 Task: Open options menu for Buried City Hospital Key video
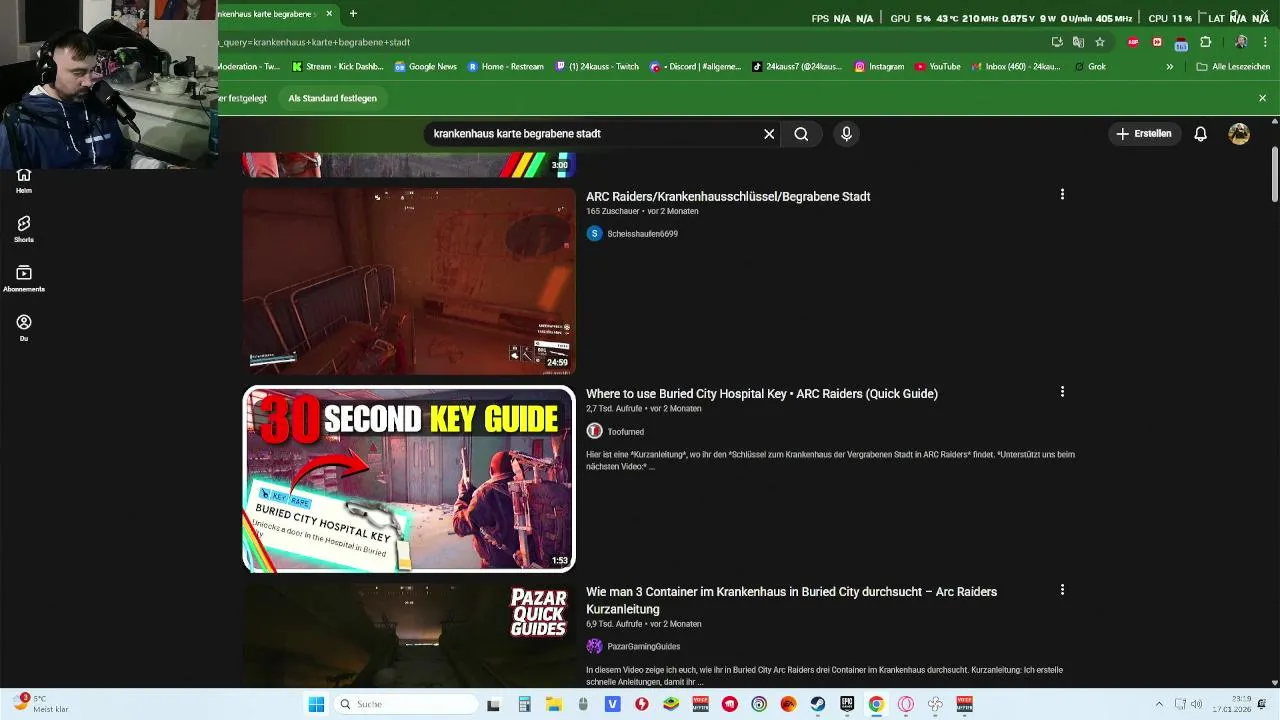point(1062,392)
